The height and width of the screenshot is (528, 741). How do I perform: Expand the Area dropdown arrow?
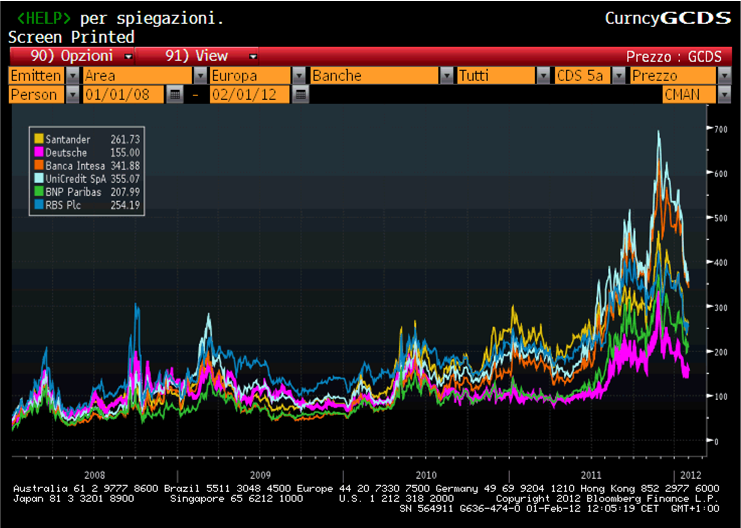(x=200, y=76)
